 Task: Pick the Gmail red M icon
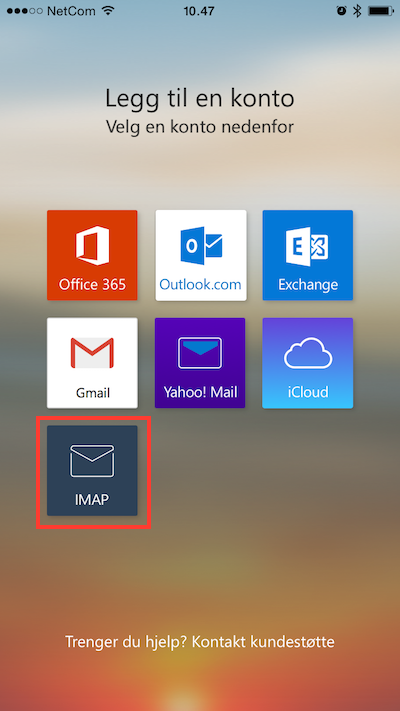point(92,353)
